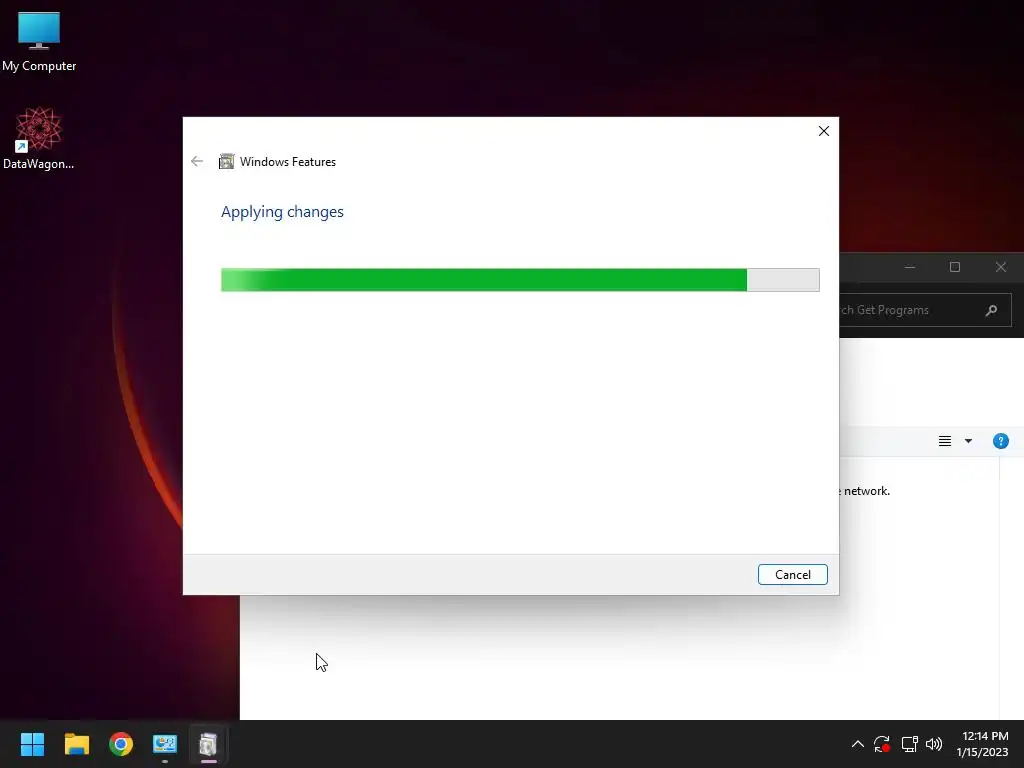This screenshot has height=768, width=1024.
Task: Show hidden system tray icons
Action: click(857, 744)
